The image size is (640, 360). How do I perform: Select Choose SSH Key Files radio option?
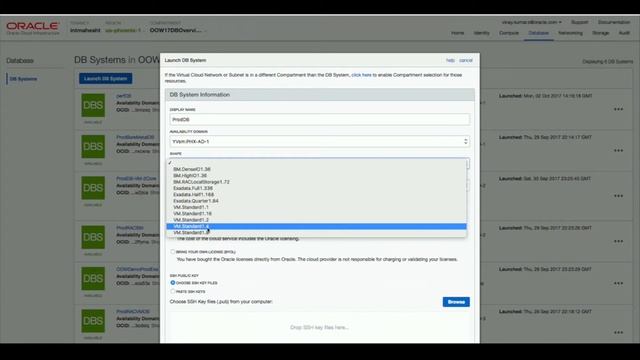tap(173, 282)
